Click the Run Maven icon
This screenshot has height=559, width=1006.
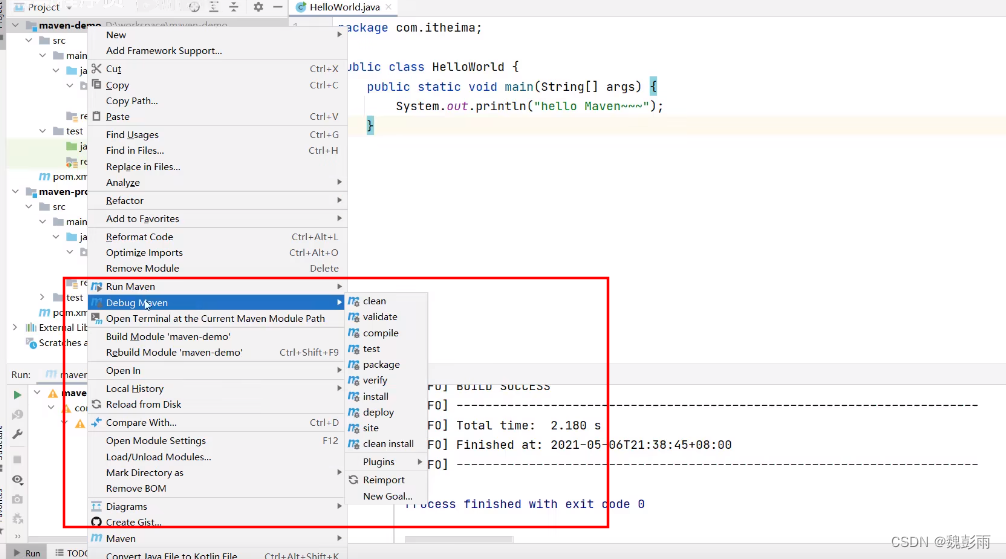click(96, 286)
